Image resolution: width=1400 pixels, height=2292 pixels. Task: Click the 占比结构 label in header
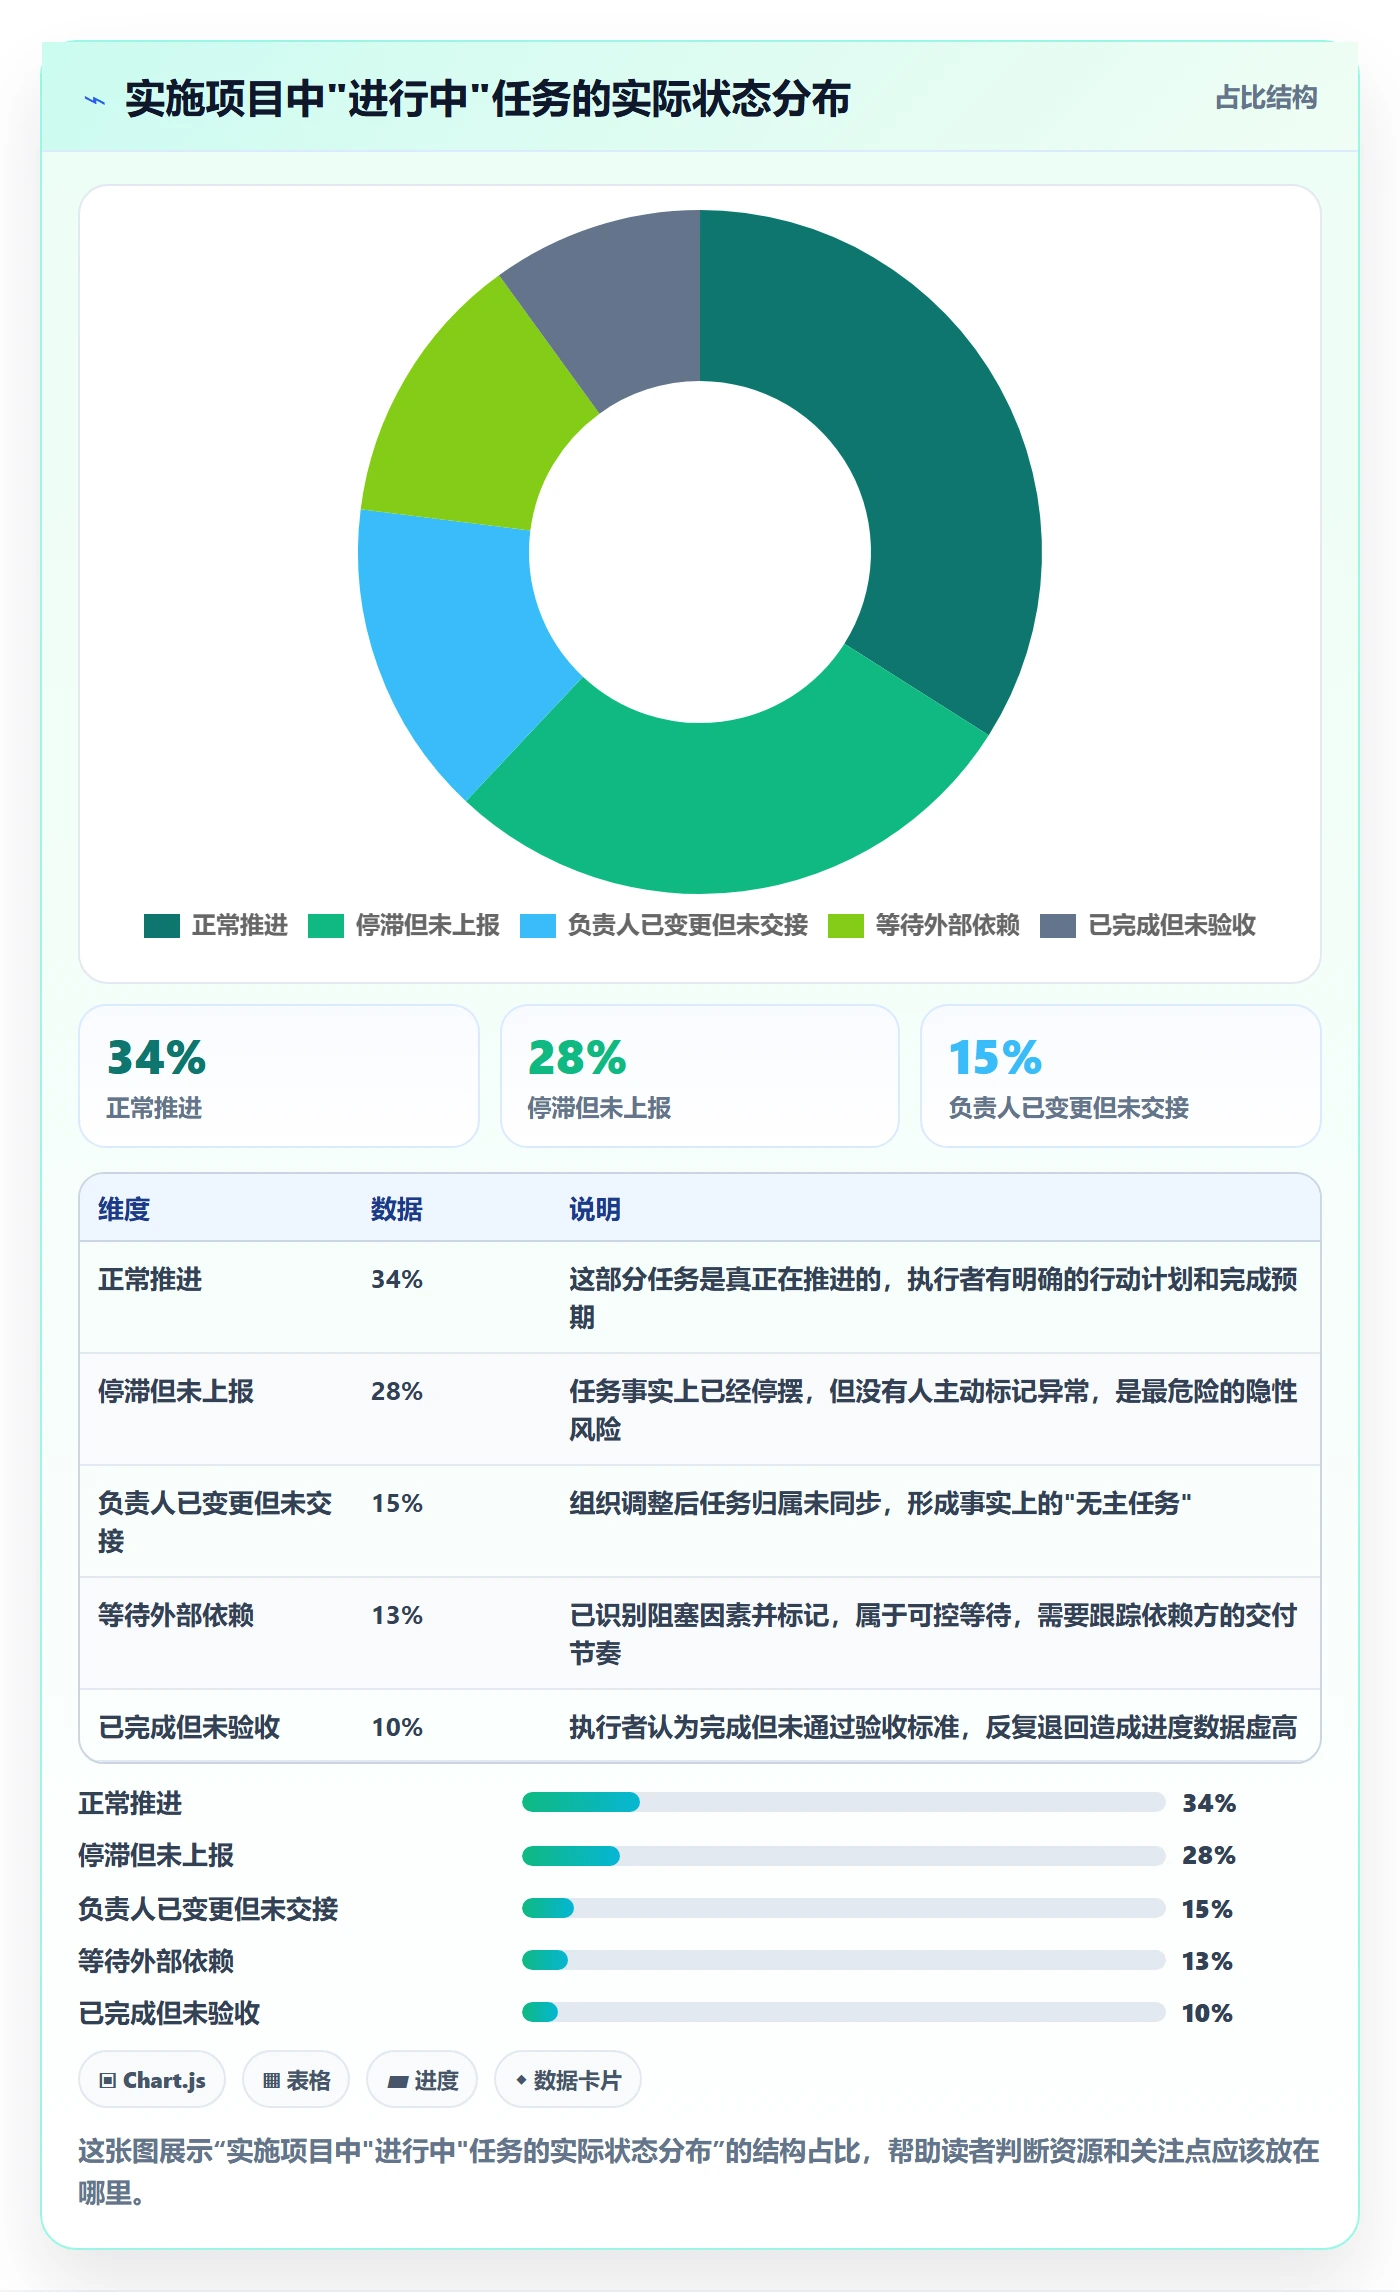[1266, 98]
